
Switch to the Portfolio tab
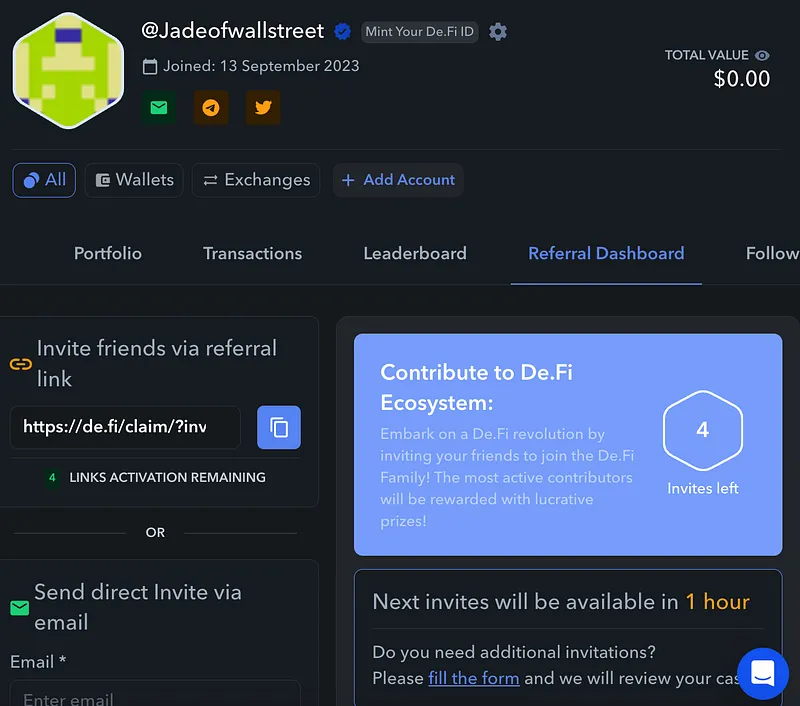click(108, 254)
